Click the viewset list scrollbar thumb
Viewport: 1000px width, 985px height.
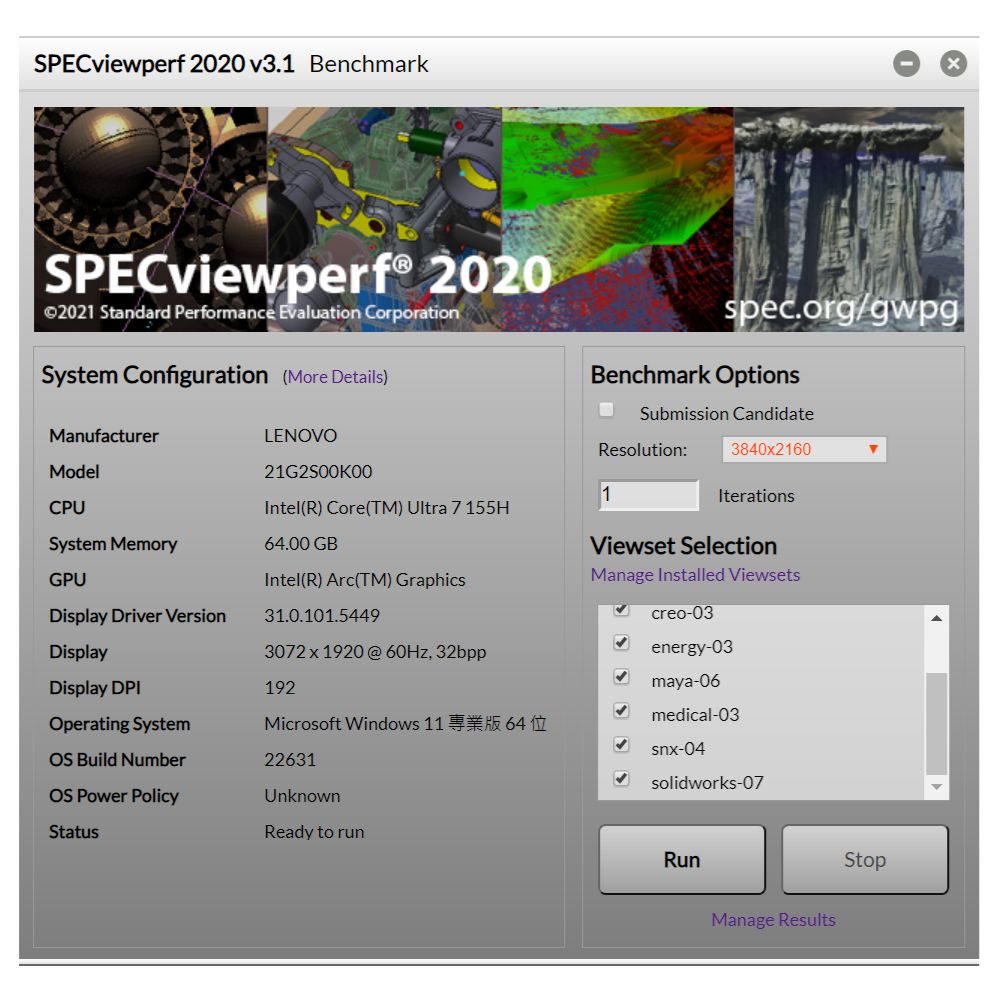[x=936, y=724]
